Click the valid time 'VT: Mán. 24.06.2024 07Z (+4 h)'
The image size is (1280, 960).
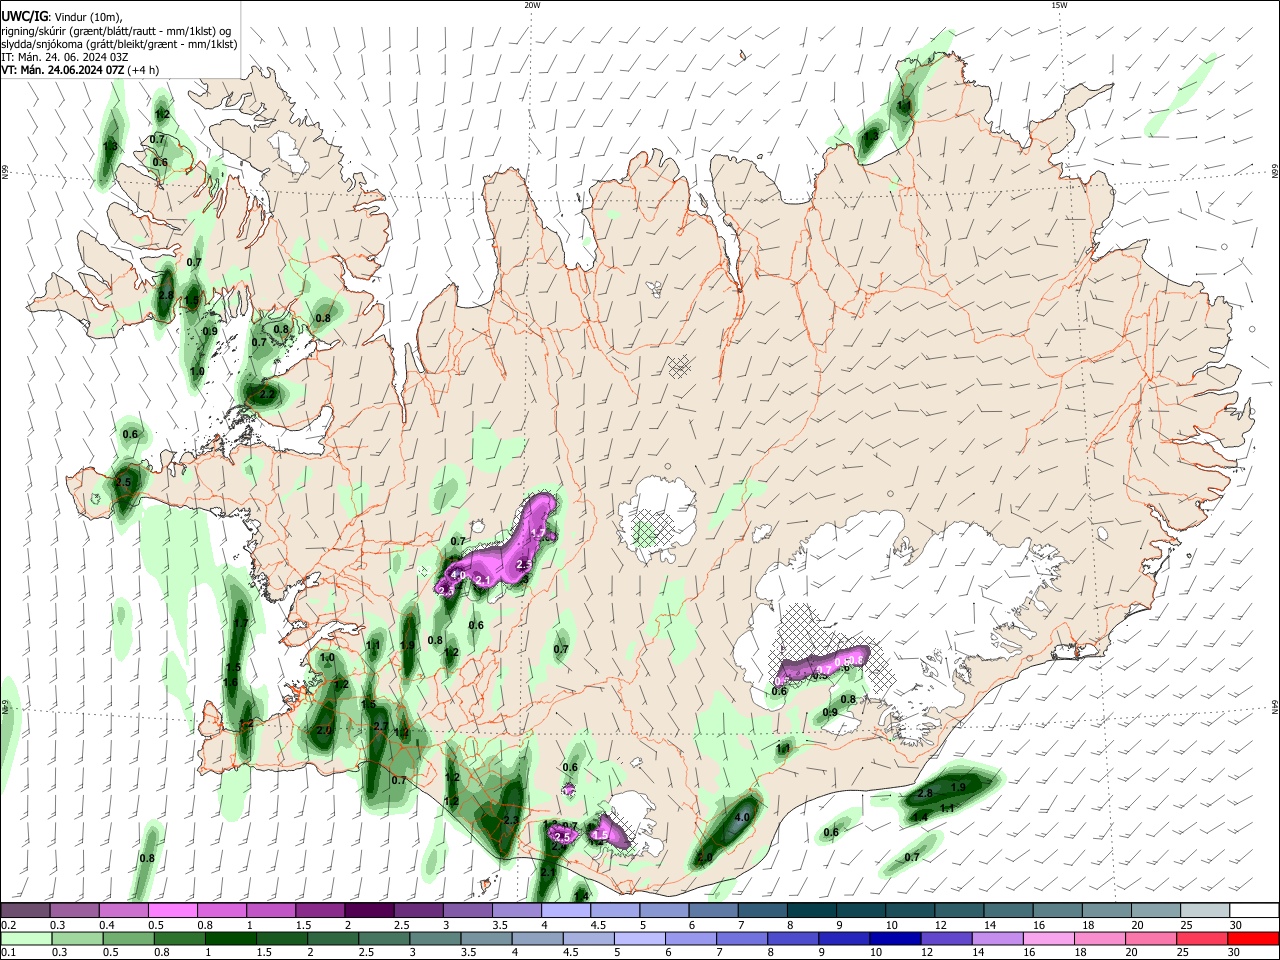point(79,70)
